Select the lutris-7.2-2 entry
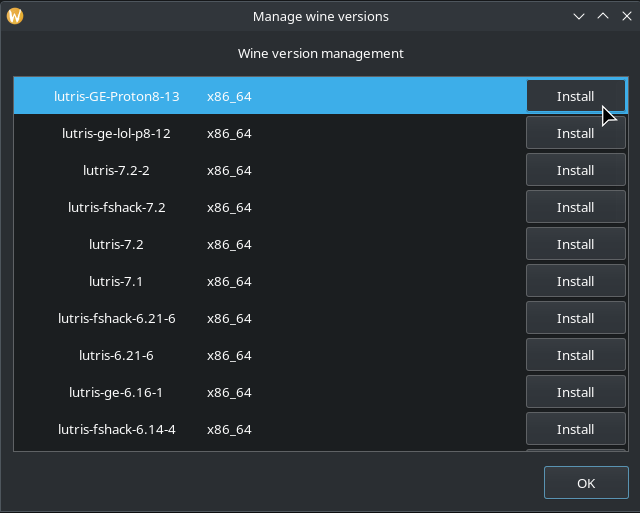This screenshot has height=513, width=640. 116,170
